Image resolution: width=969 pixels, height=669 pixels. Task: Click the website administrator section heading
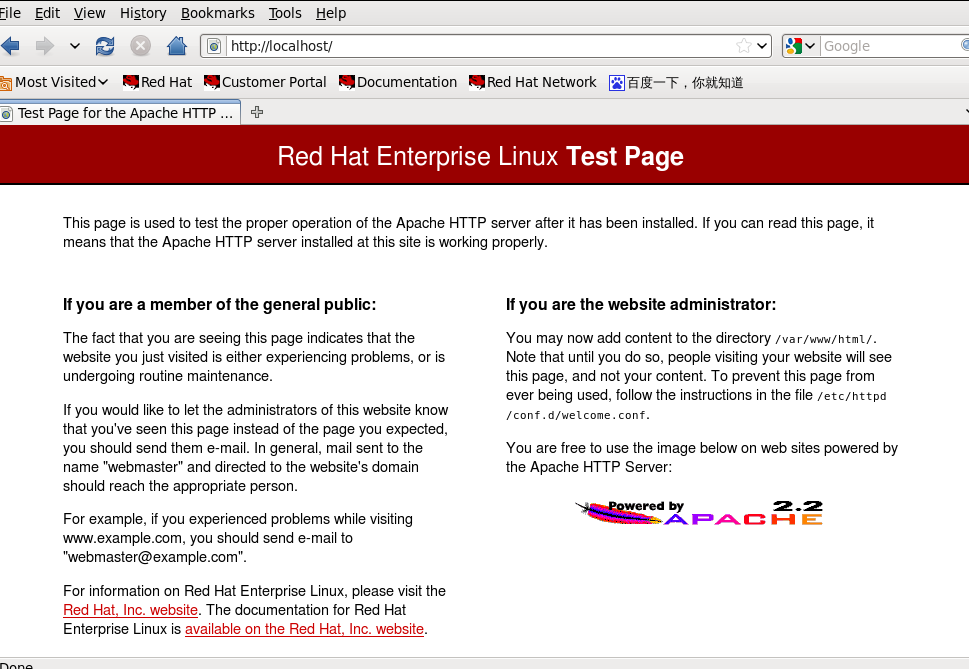641,305
